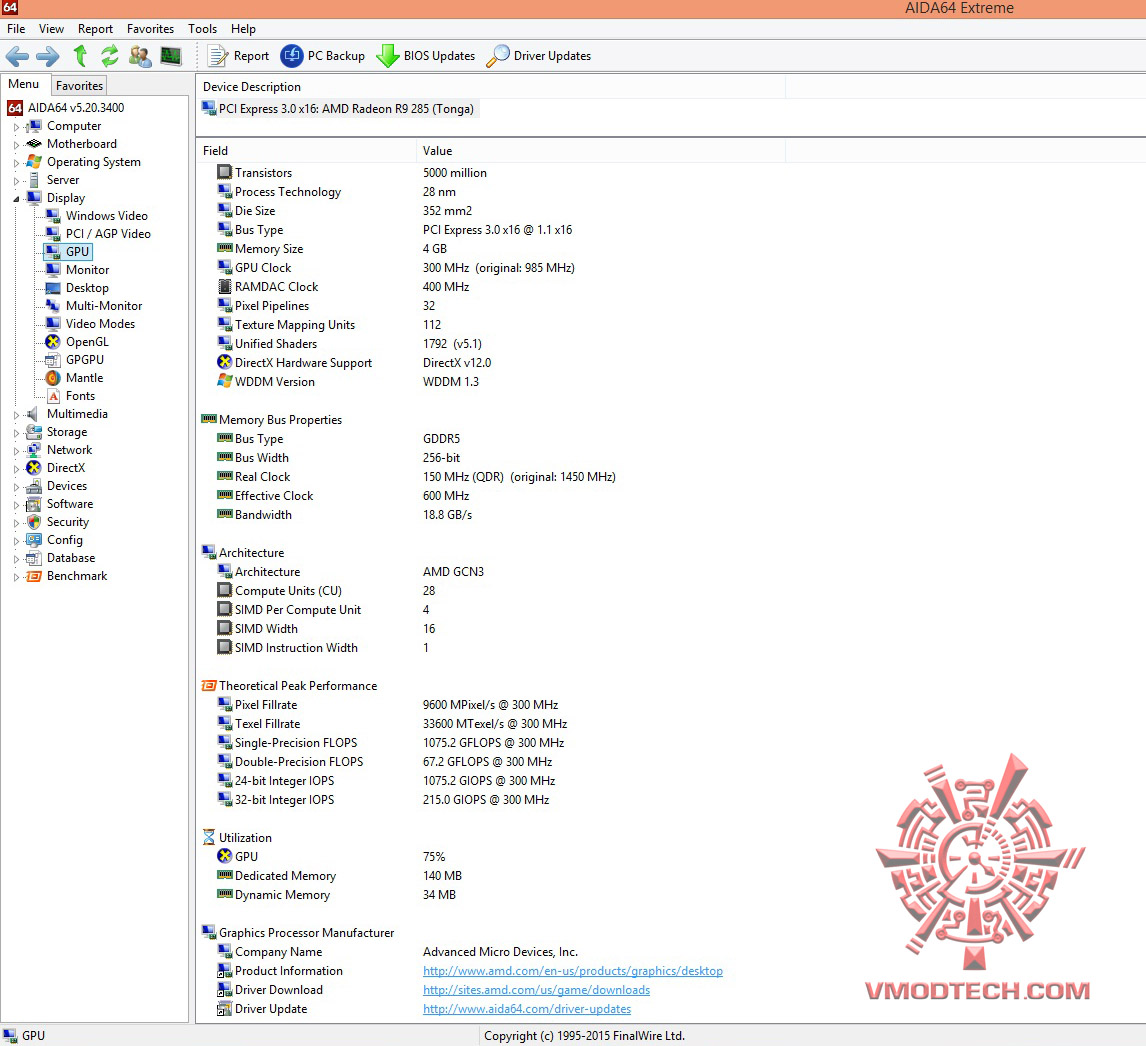Select PCI Express 3.0 x16 Radeon R9 285 device
Screen dimensions: 1146x1046
pos(339,109)
